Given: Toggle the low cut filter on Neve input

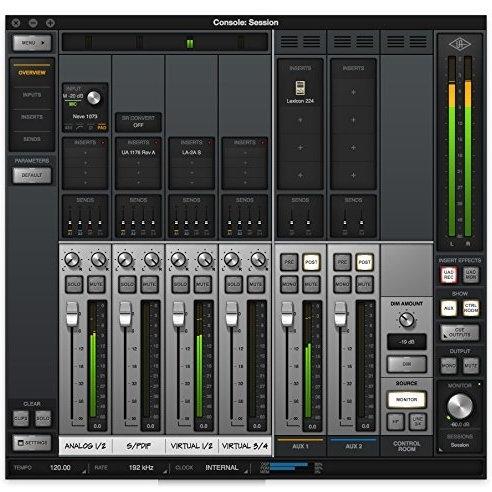Looking at the screenshot, I should pyautogui.click(x=79, y=128).
